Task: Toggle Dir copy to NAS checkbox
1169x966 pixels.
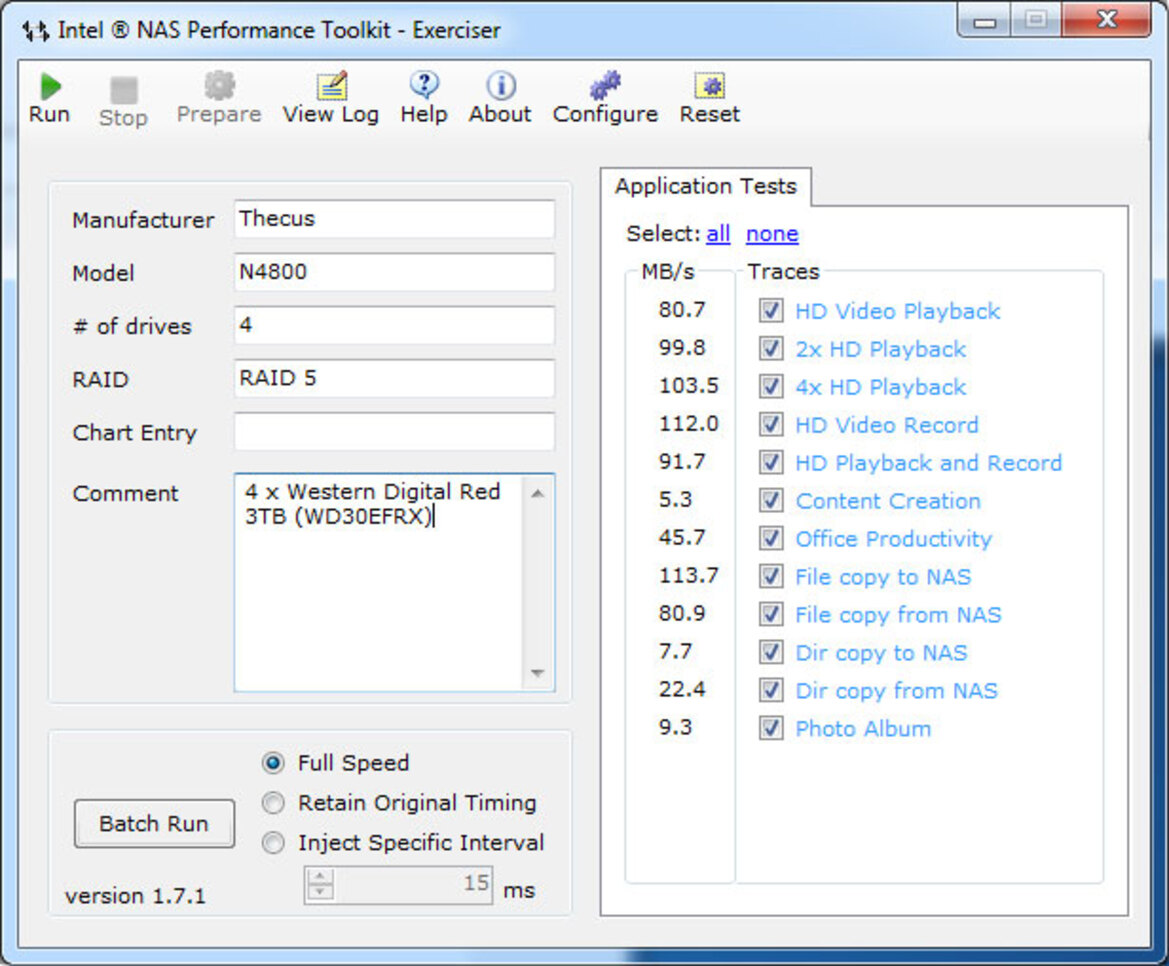Action: click(x=771, y=652)
